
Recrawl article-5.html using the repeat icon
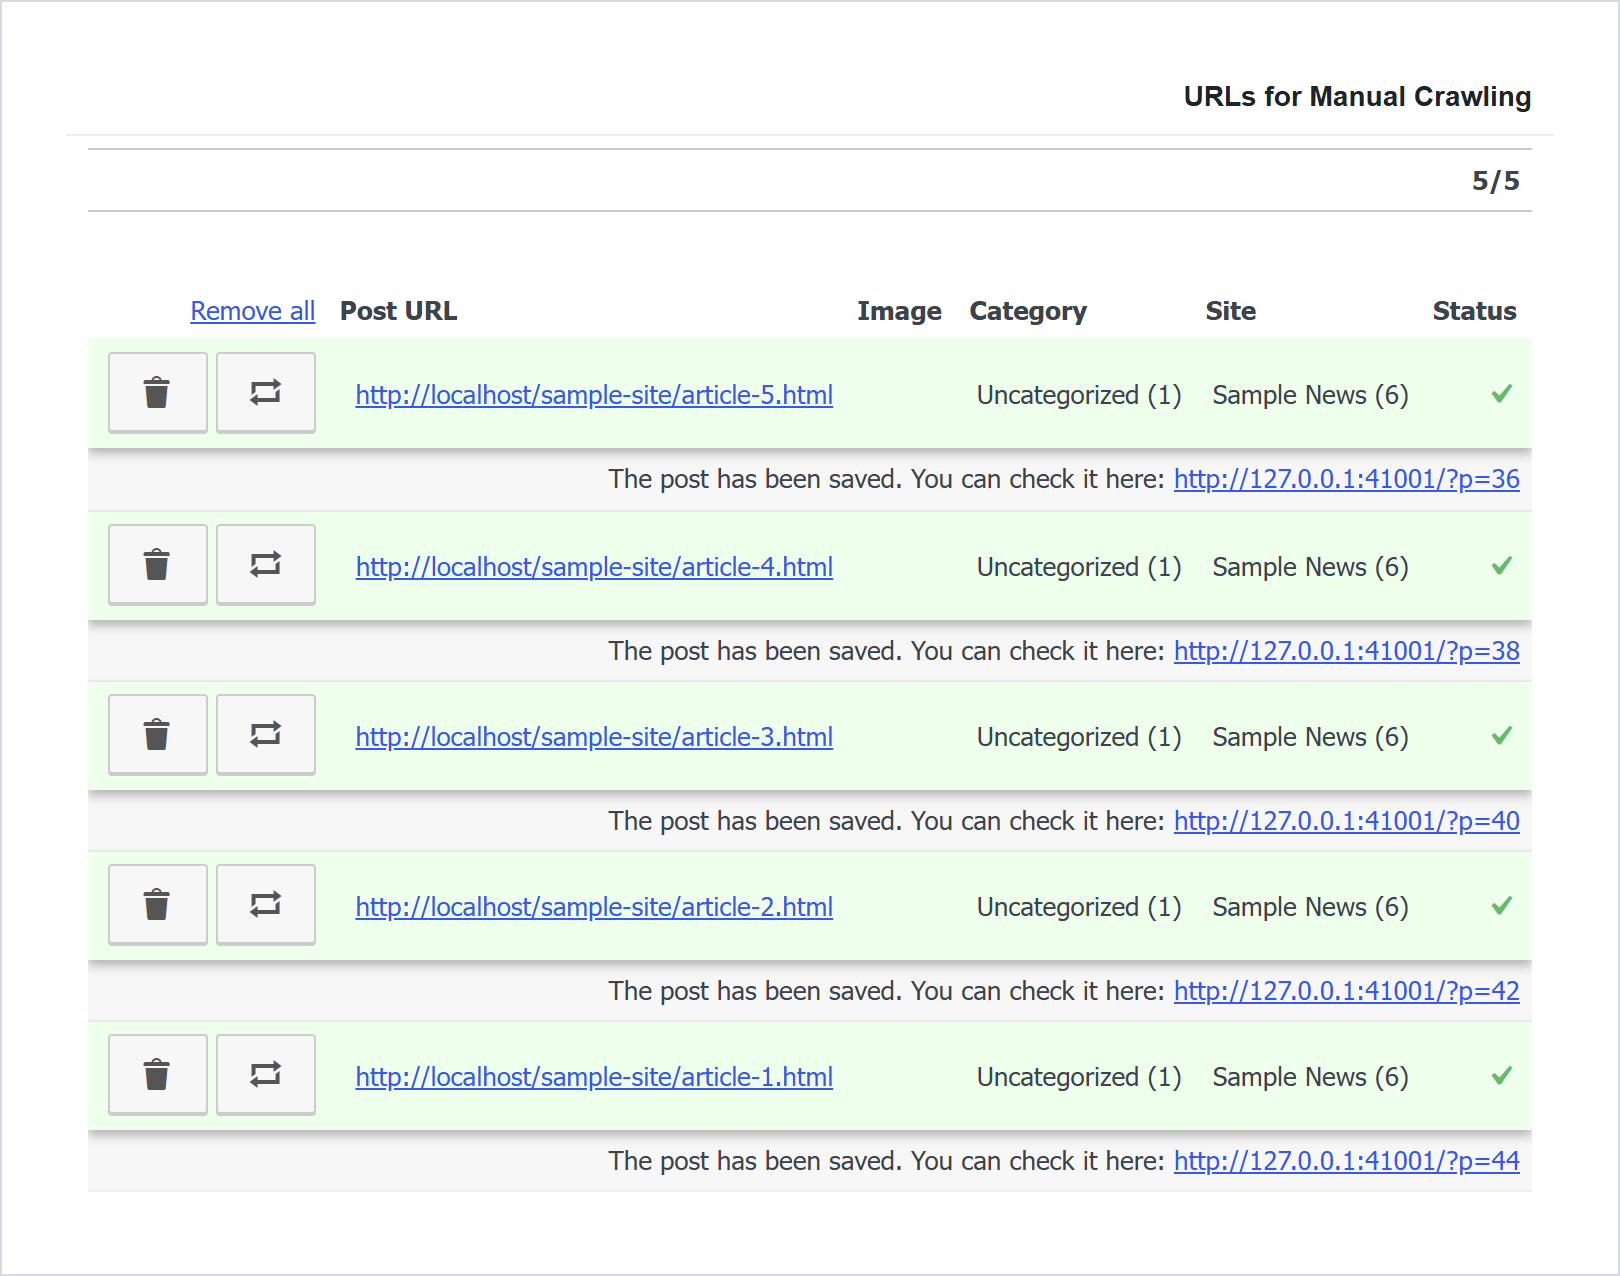tap(265, 392)
